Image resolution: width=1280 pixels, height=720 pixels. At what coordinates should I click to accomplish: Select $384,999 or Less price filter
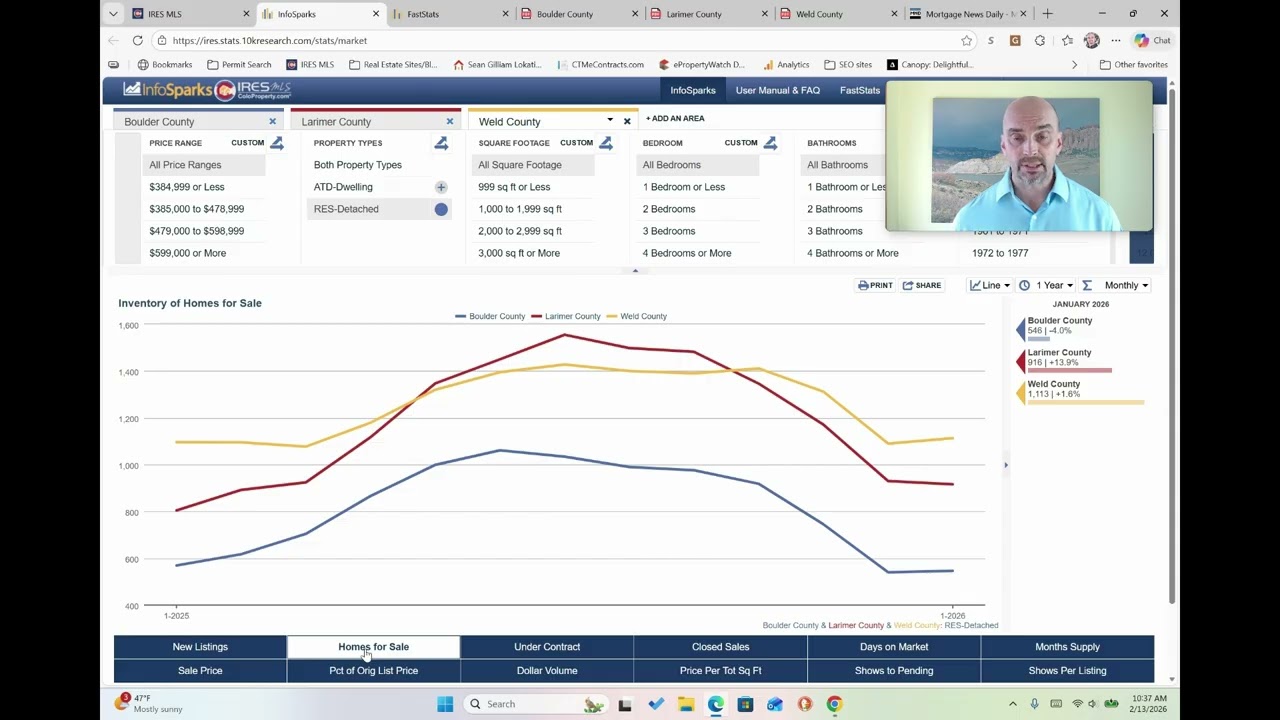(x=187, y=187)
